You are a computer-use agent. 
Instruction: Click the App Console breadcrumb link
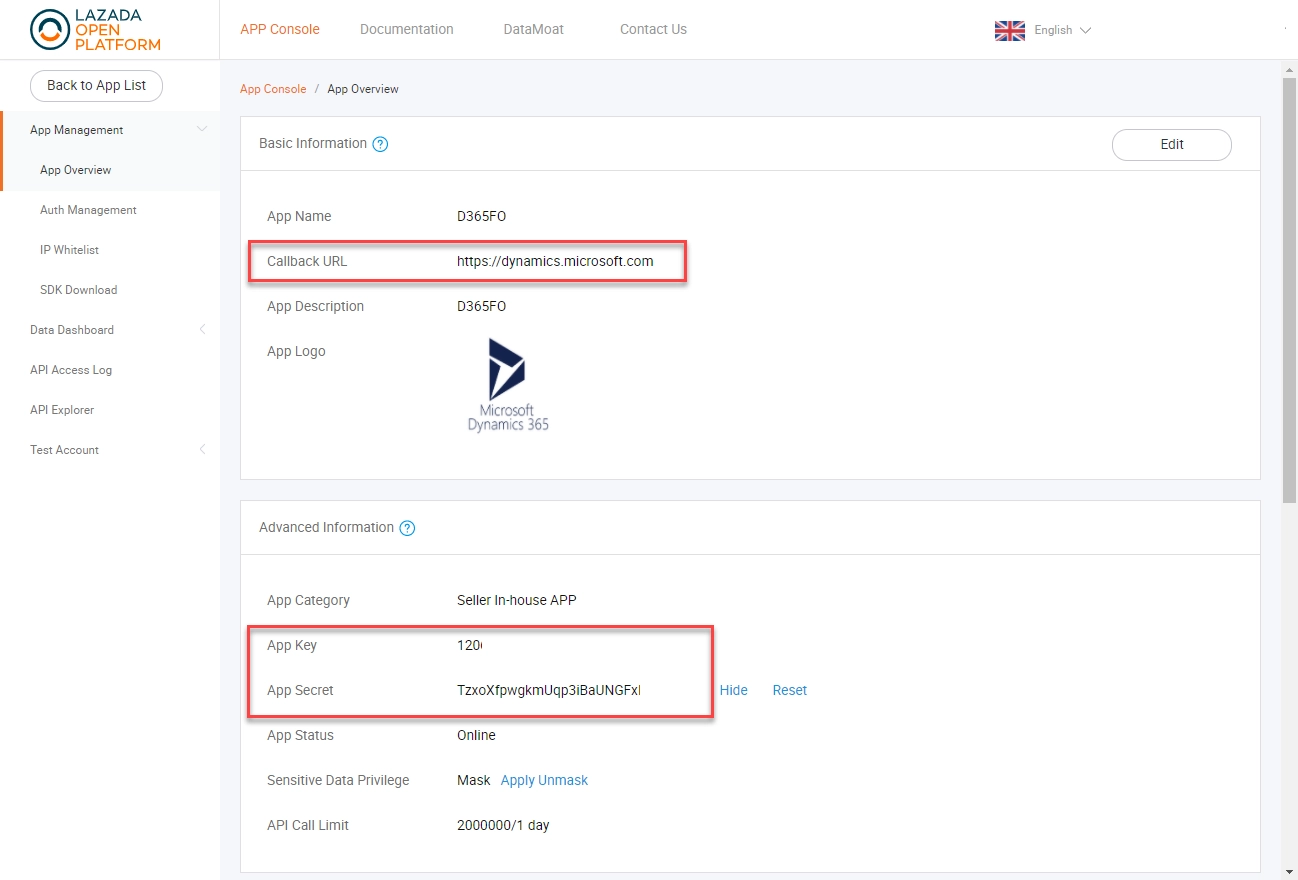(273, 89)
